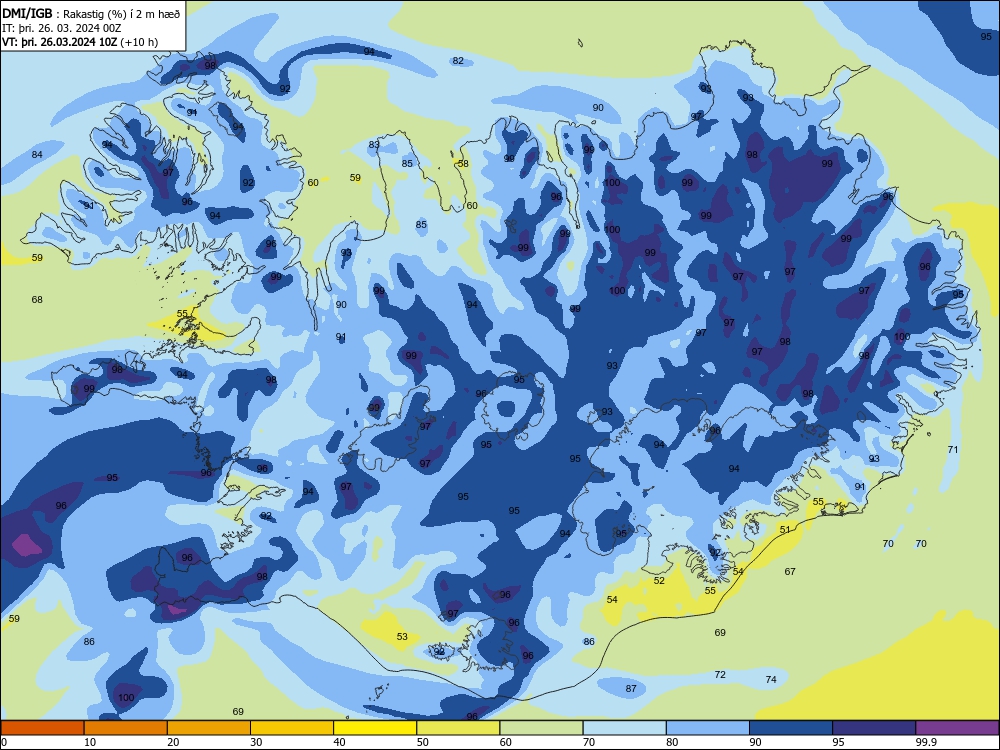Click the humidity value '72' offshore south

[x=720, y=674]
